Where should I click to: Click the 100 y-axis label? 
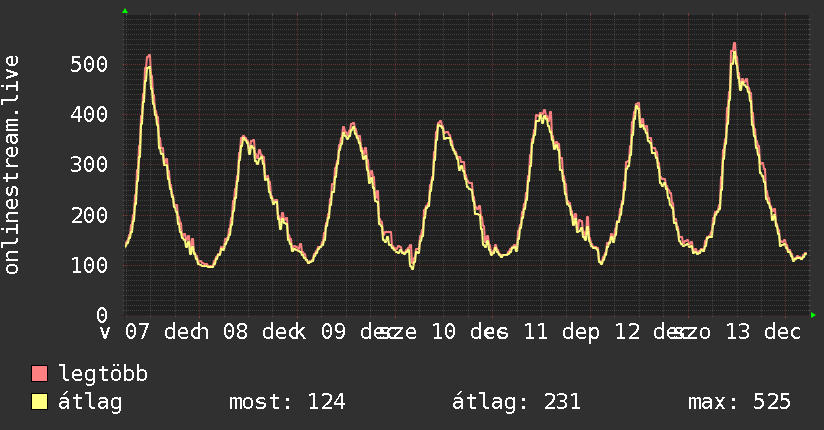pyautogui.click(x=89, y=265)
